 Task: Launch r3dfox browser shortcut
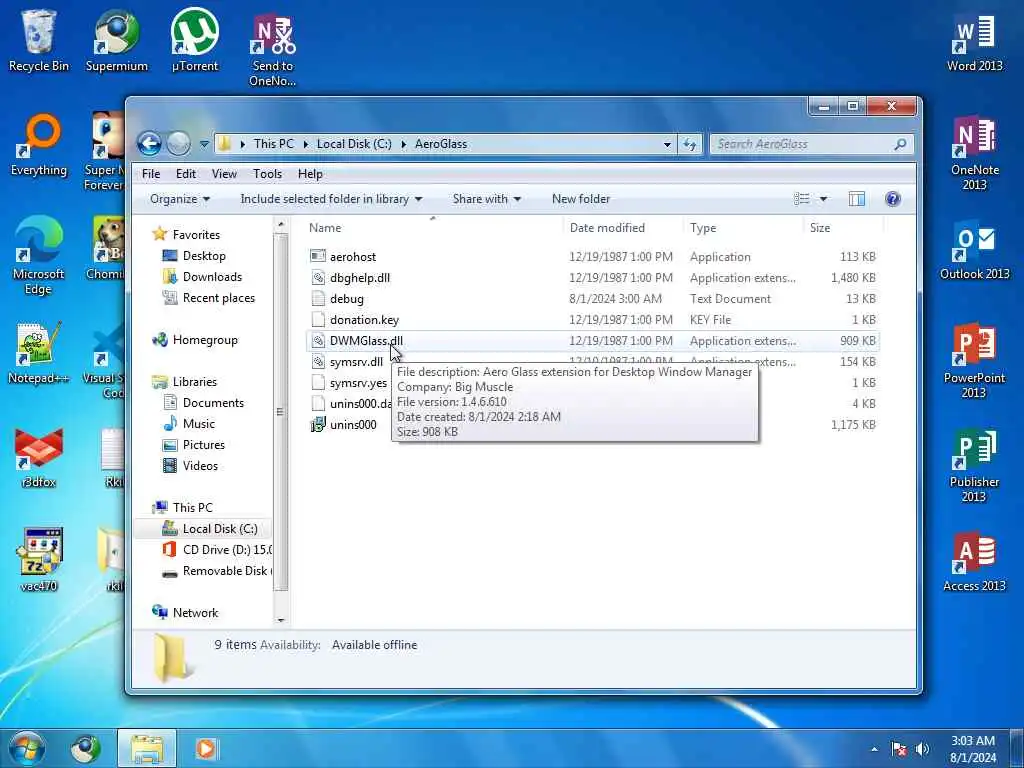point(39,457)
